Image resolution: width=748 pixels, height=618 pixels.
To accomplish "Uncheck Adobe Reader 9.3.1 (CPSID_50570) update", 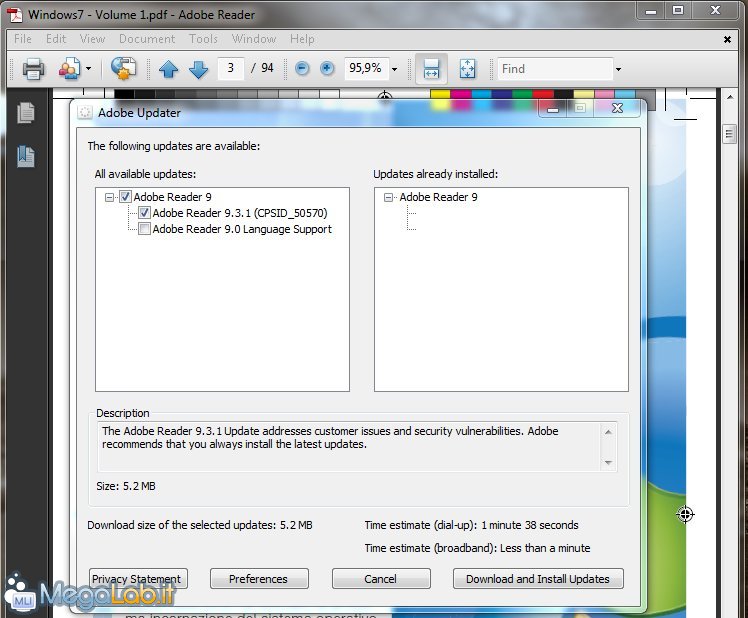I will (x=144, y=213).
